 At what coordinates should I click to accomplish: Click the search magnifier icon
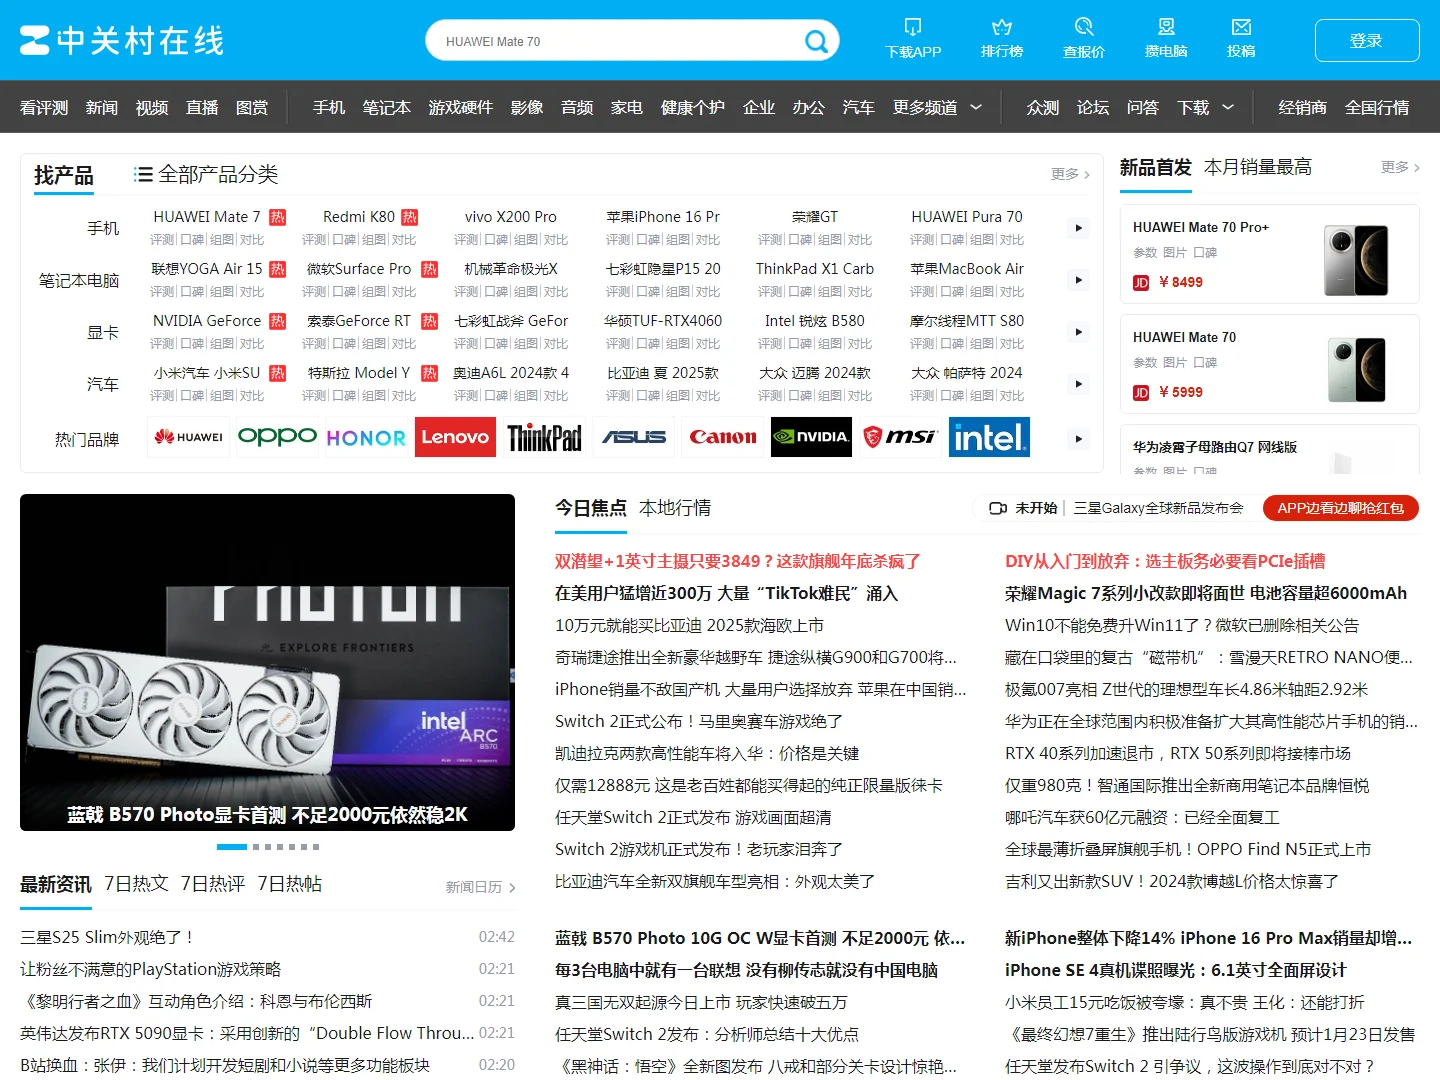pyautogui.click(x=816, y=41)
